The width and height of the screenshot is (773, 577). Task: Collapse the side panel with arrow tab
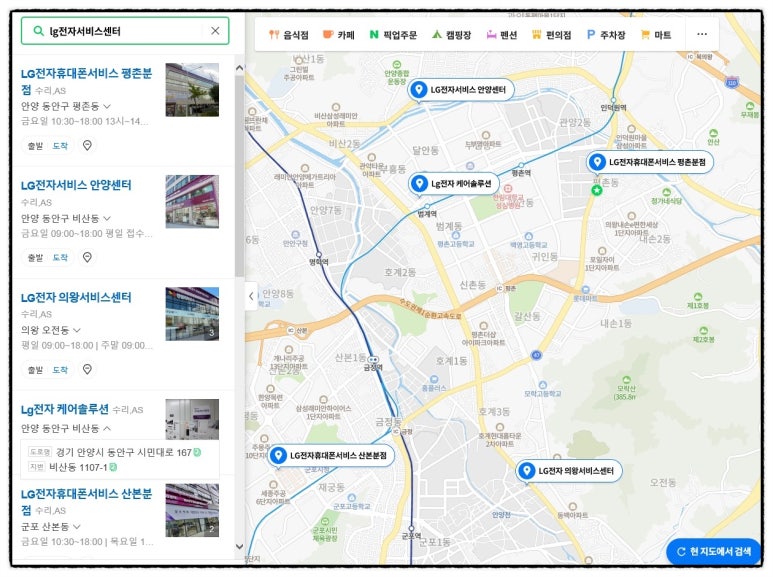pyautogui.click(x=251, y=296)
